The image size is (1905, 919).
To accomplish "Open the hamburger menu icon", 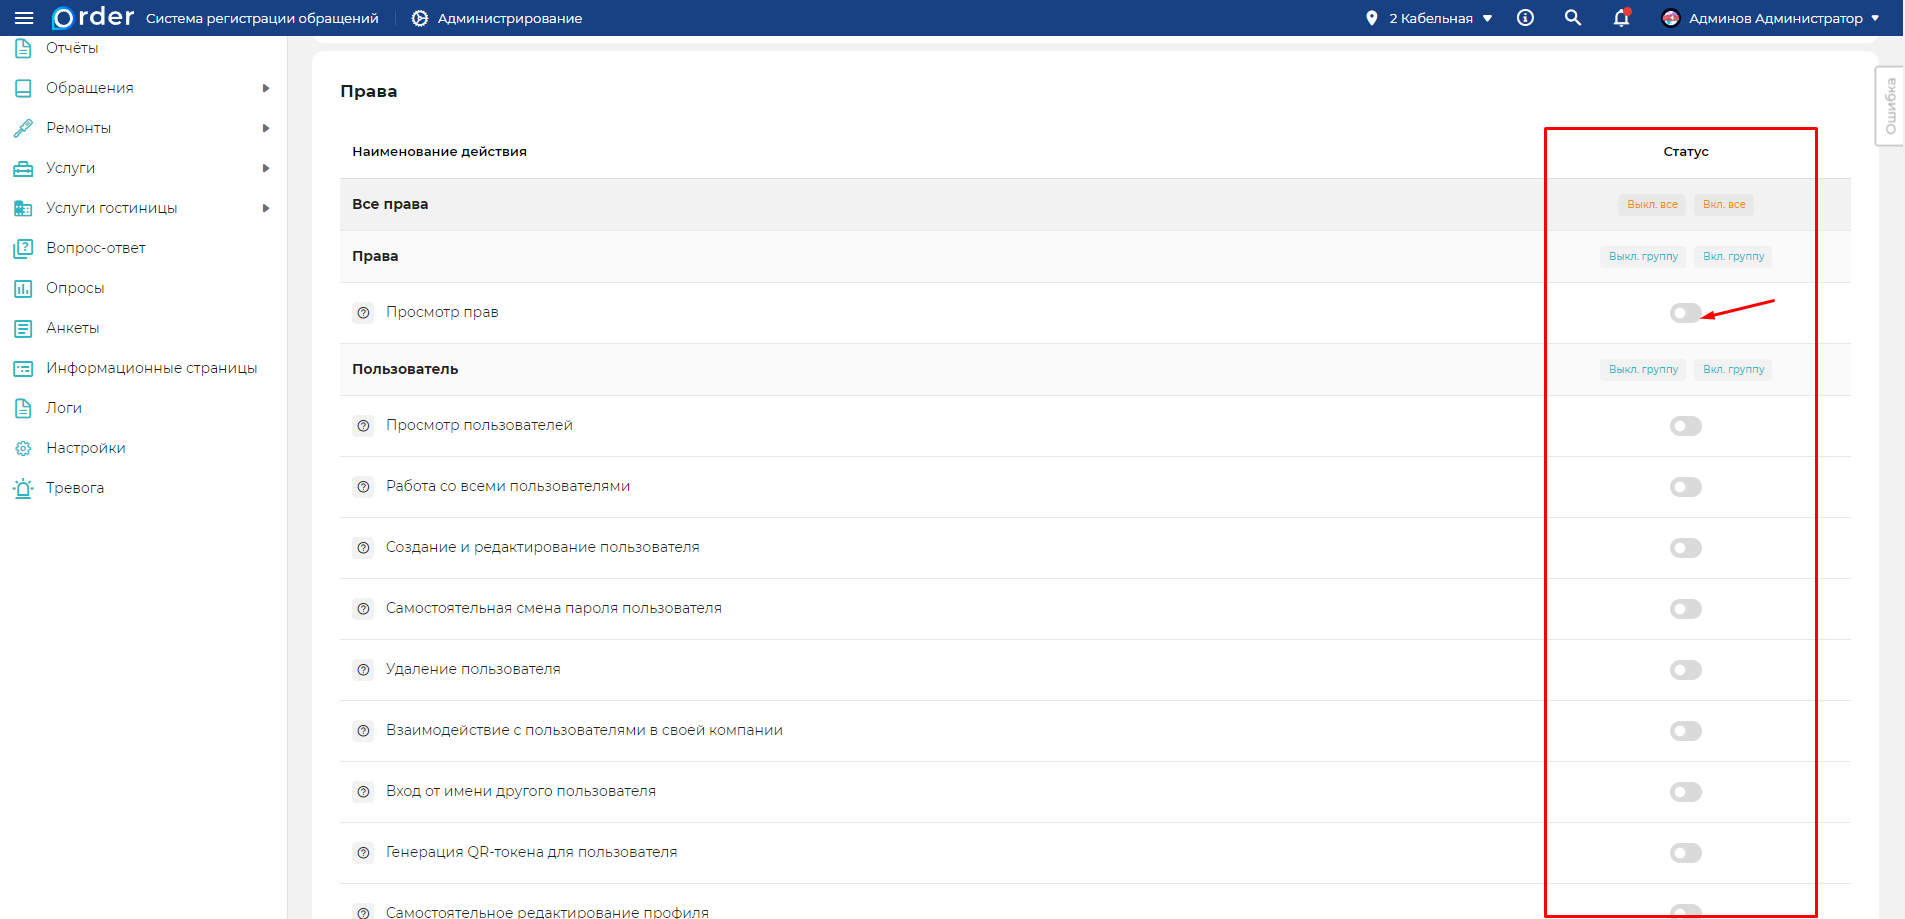I will click(24, 18).
